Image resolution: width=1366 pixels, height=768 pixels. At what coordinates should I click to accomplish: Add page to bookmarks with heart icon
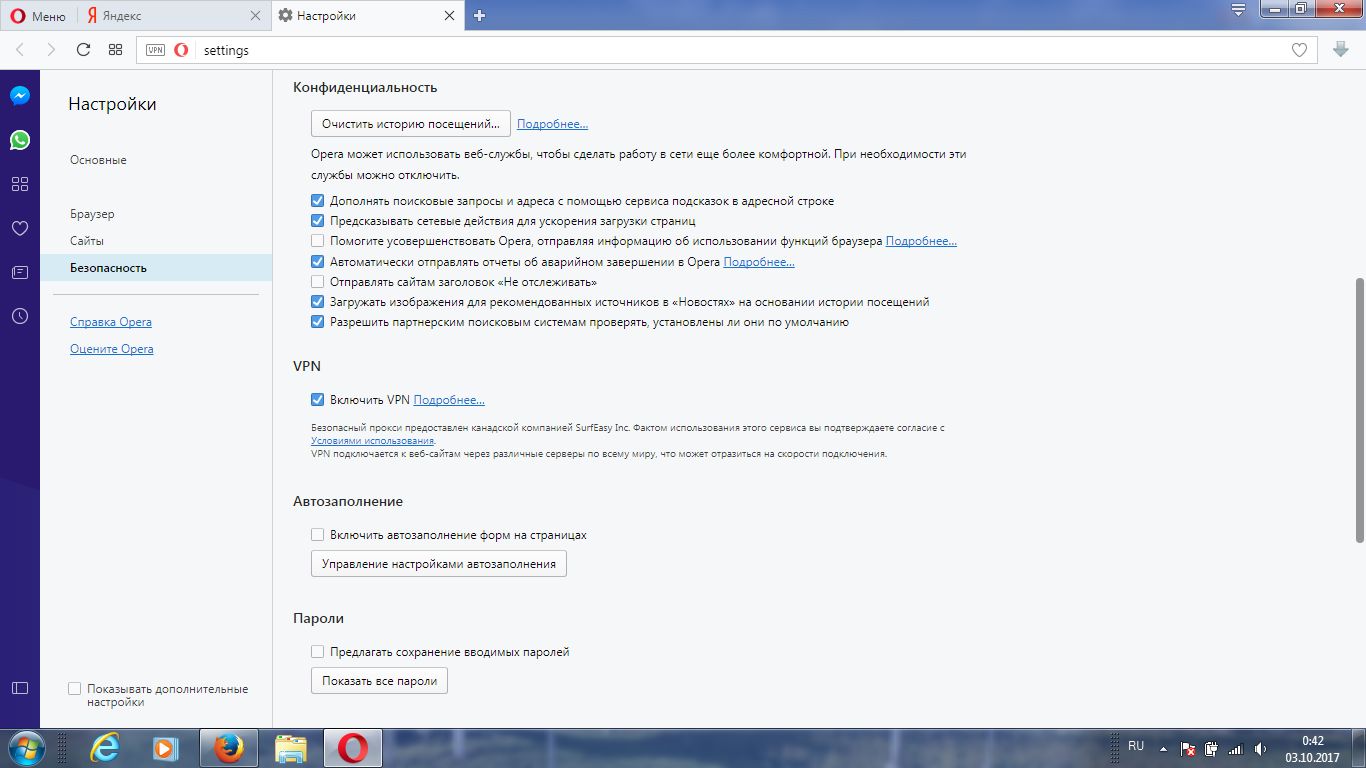[x=1299, y=50]
